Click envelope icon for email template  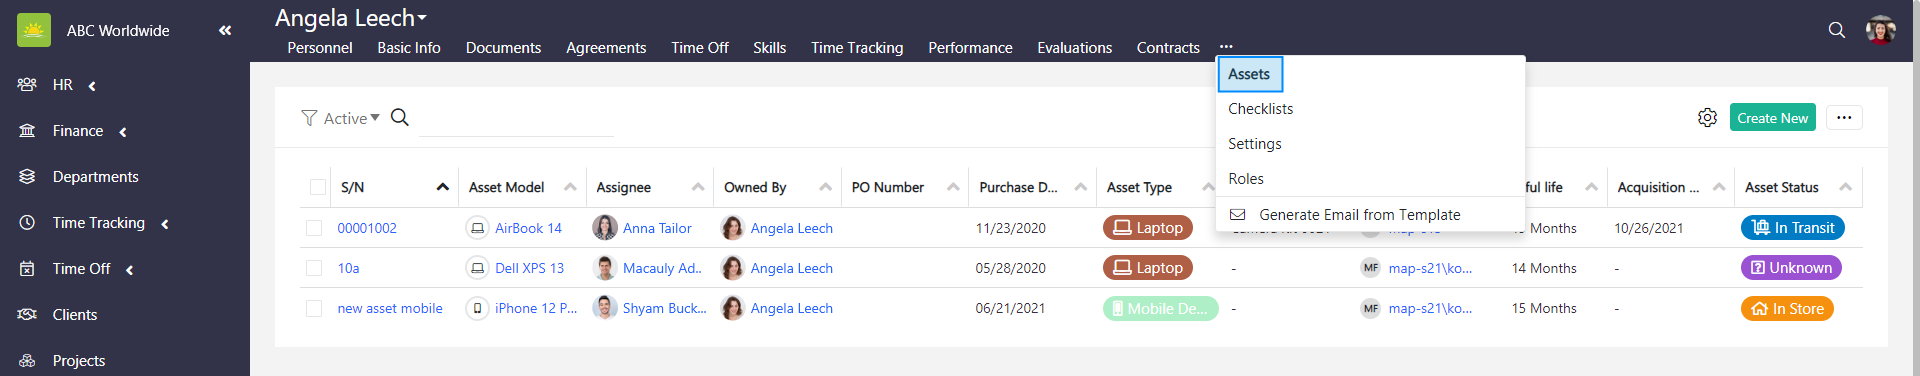1237,215
